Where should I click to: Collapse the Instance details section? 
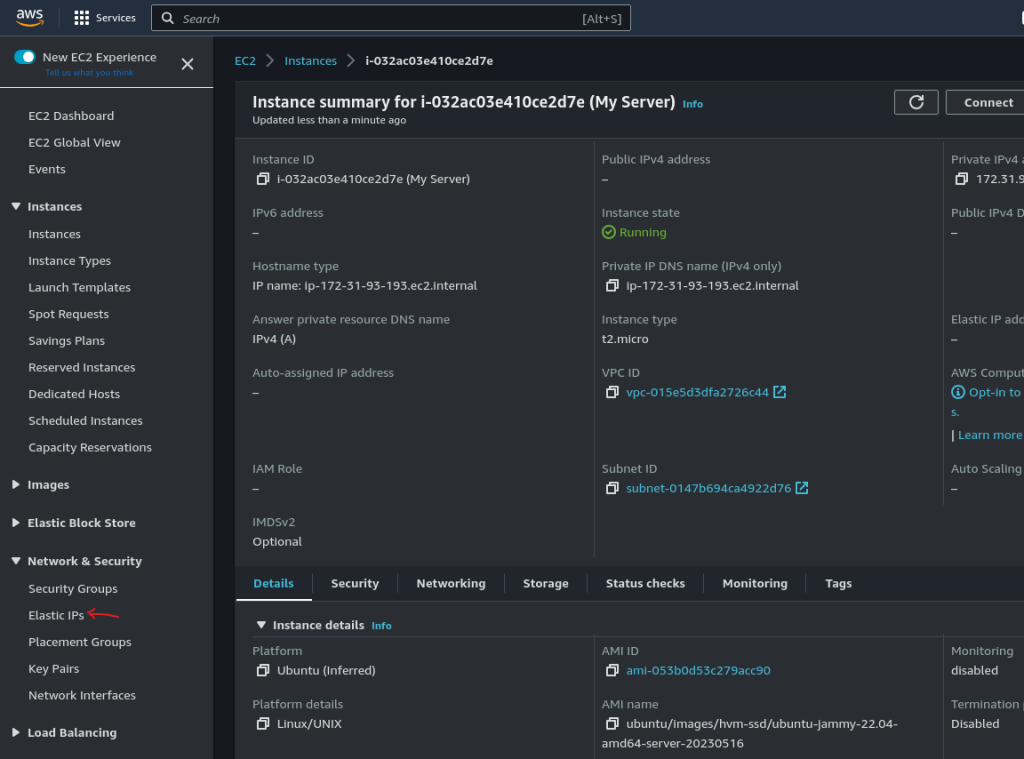261,625
